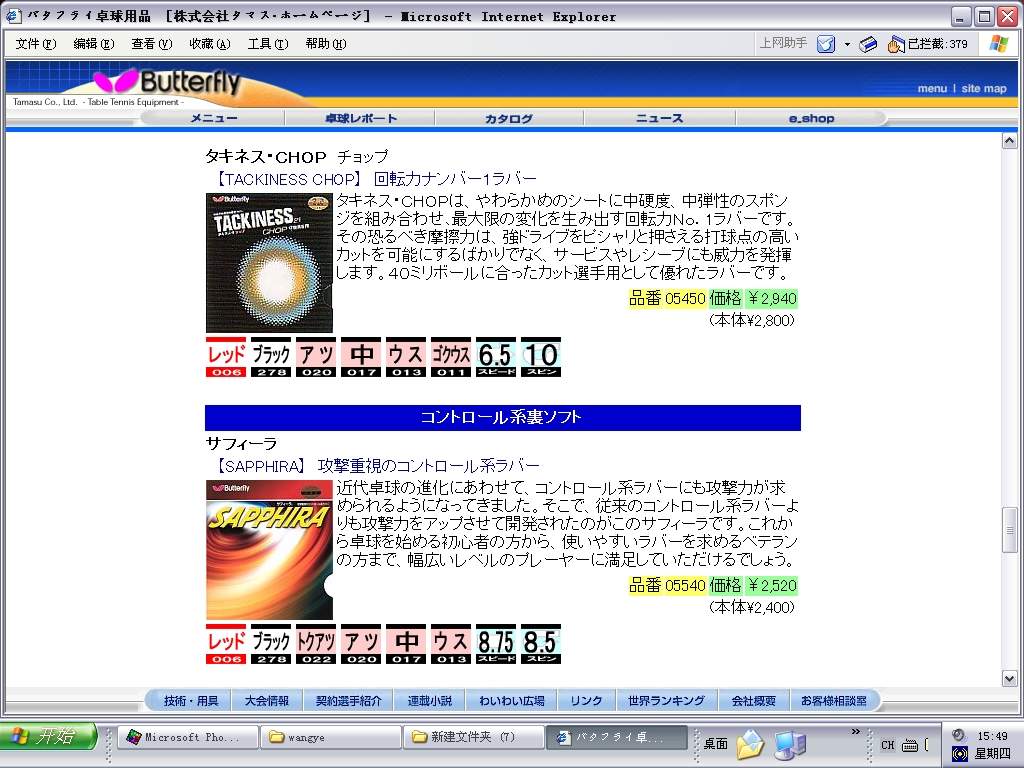Open the 契約選手紹介 bottom navigation link

[x=348, y=701]
